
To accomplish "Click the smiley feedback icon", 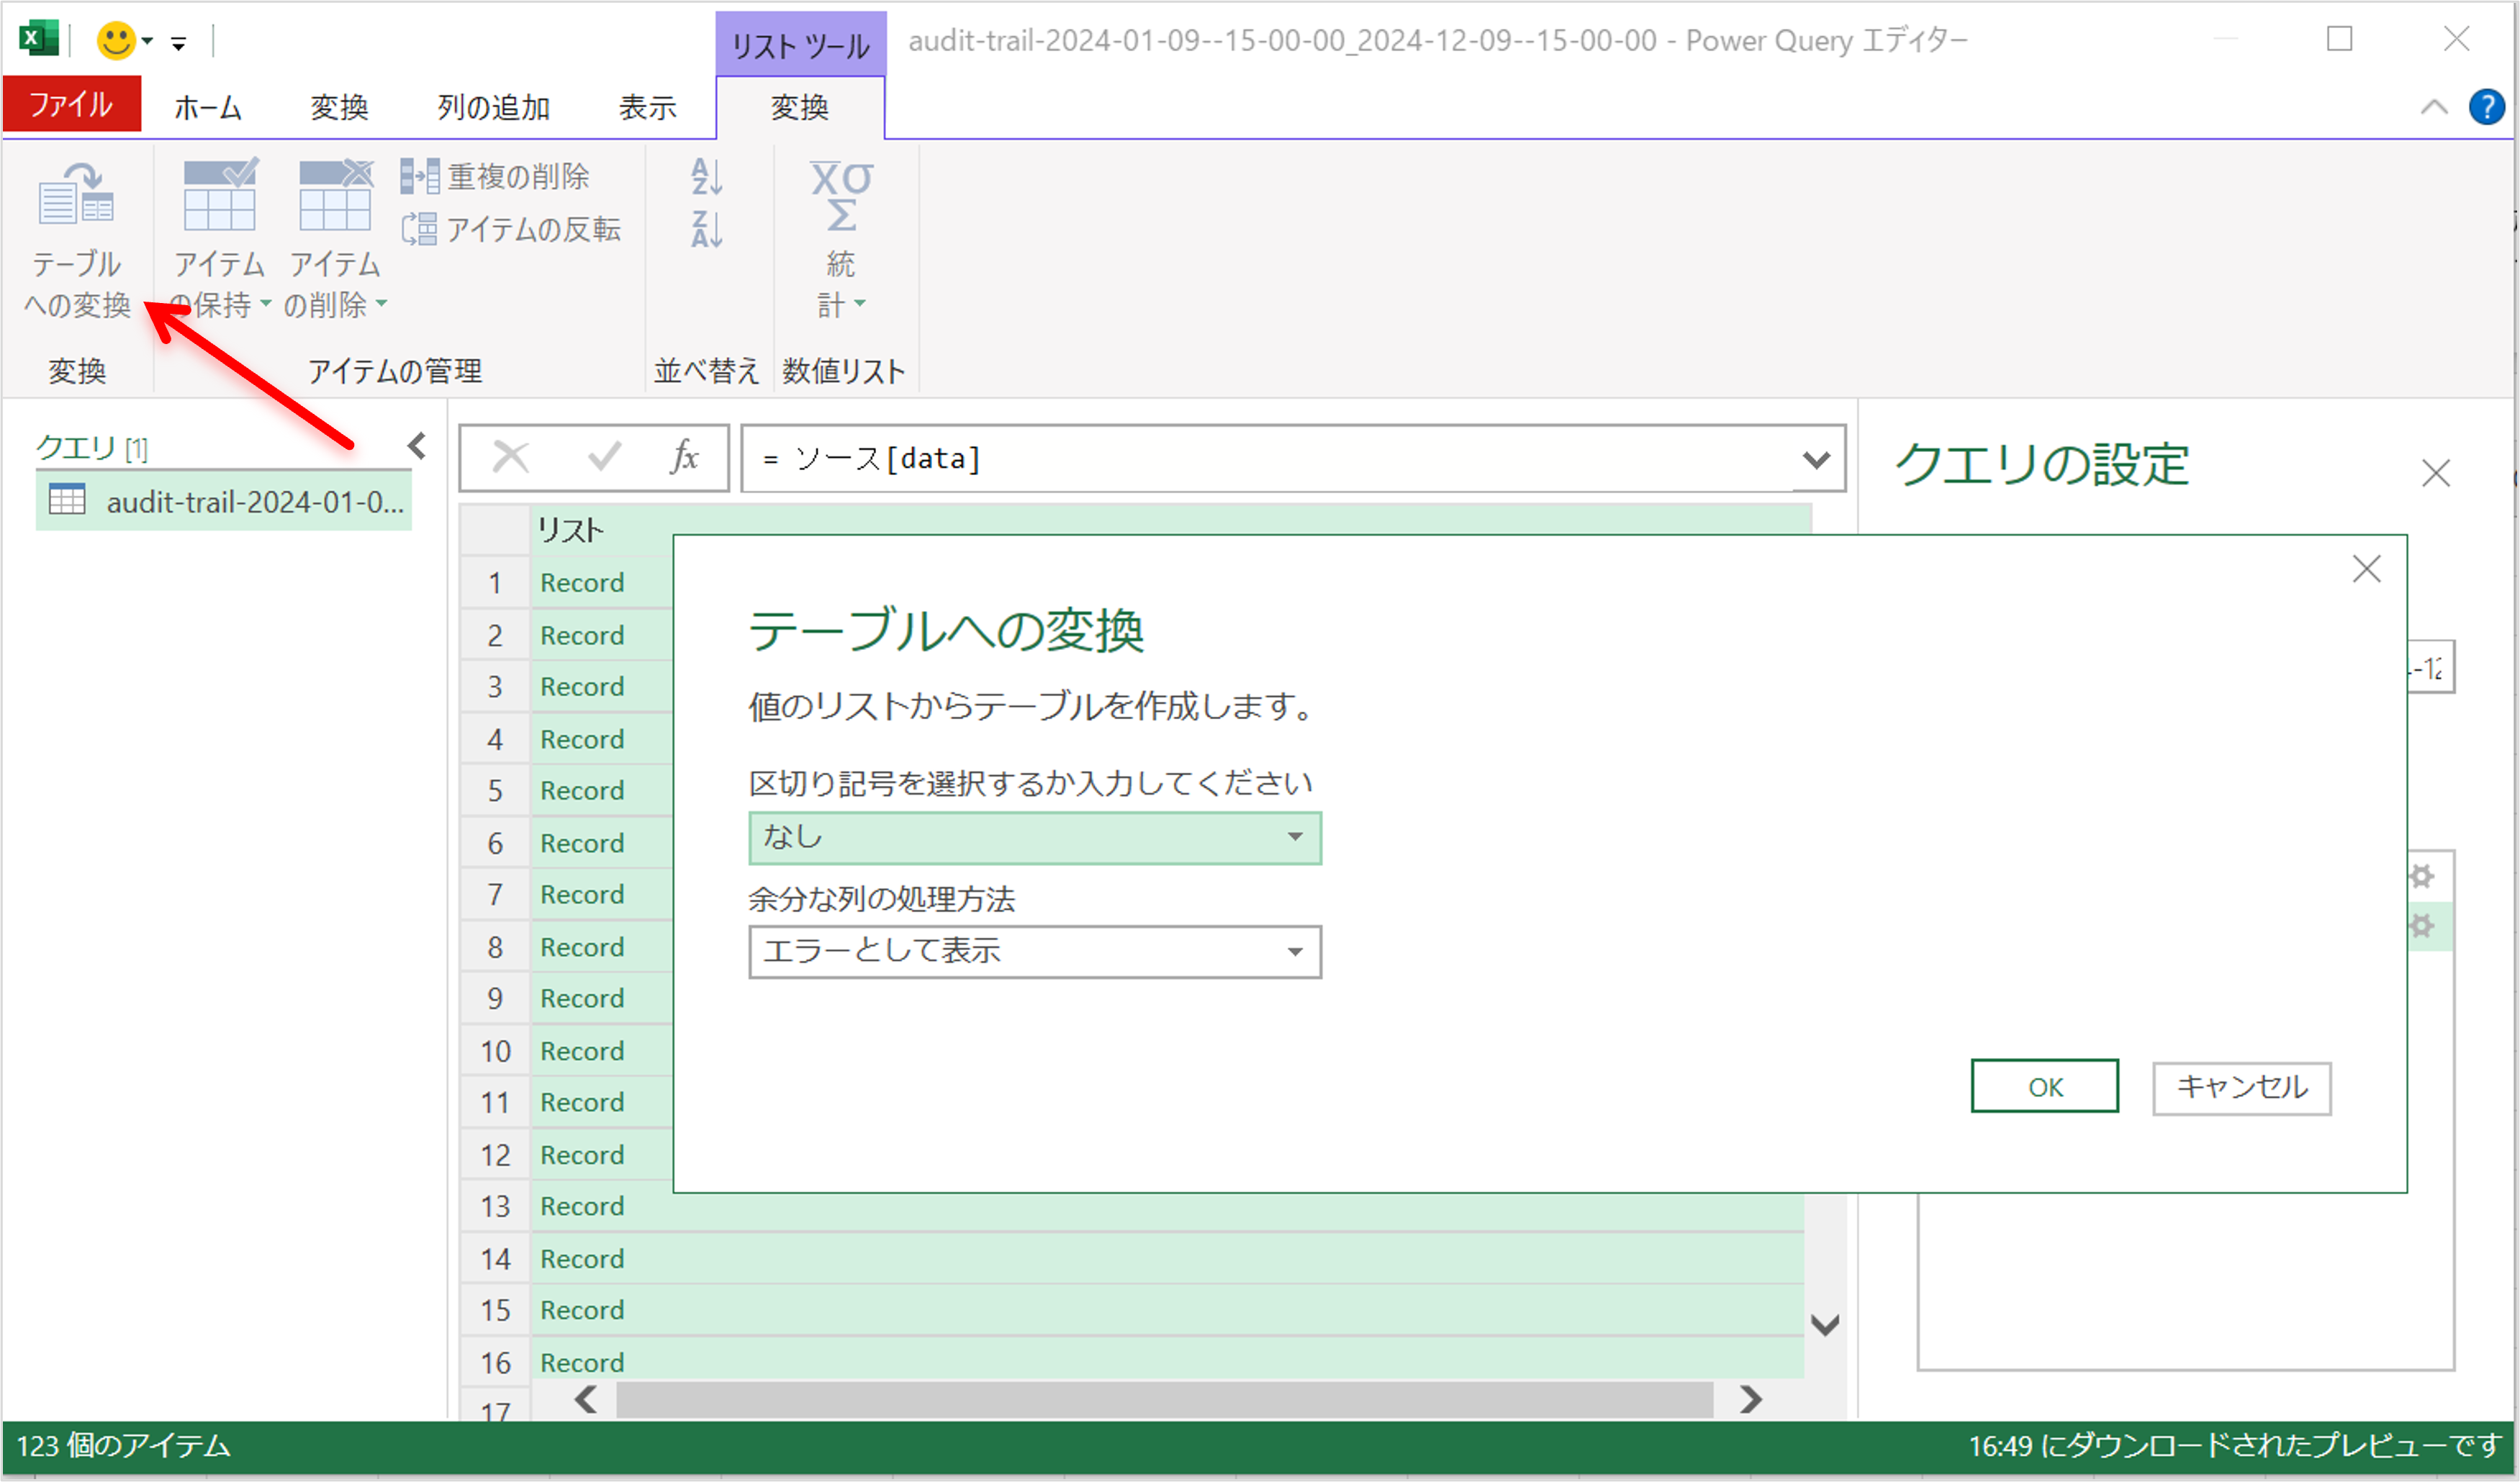I will click(116, 40).
